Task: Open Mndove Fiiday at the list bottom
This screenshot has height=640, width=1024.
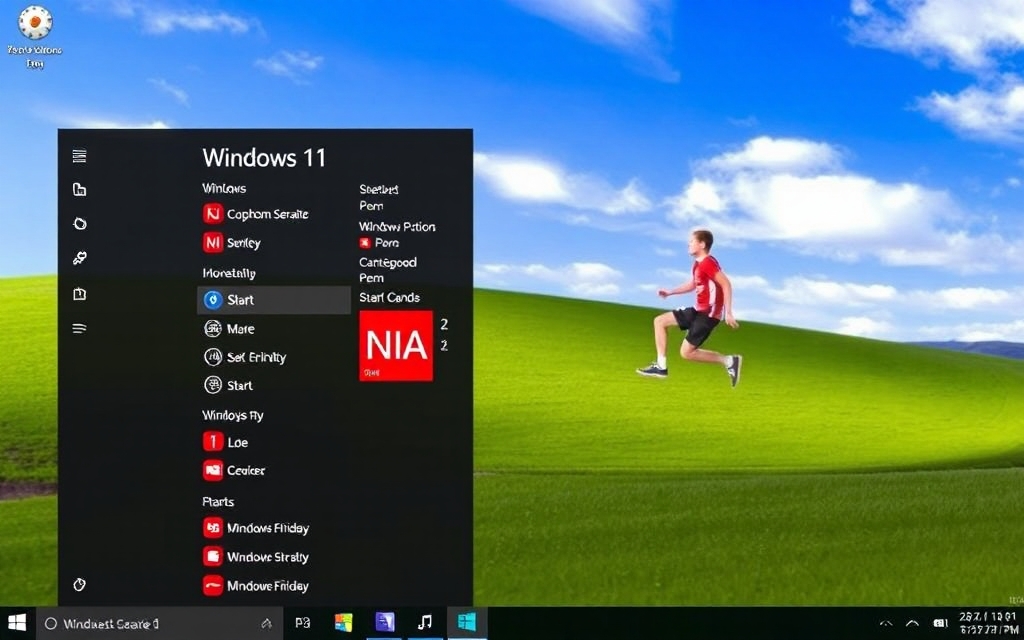Action: click(256, 586)
